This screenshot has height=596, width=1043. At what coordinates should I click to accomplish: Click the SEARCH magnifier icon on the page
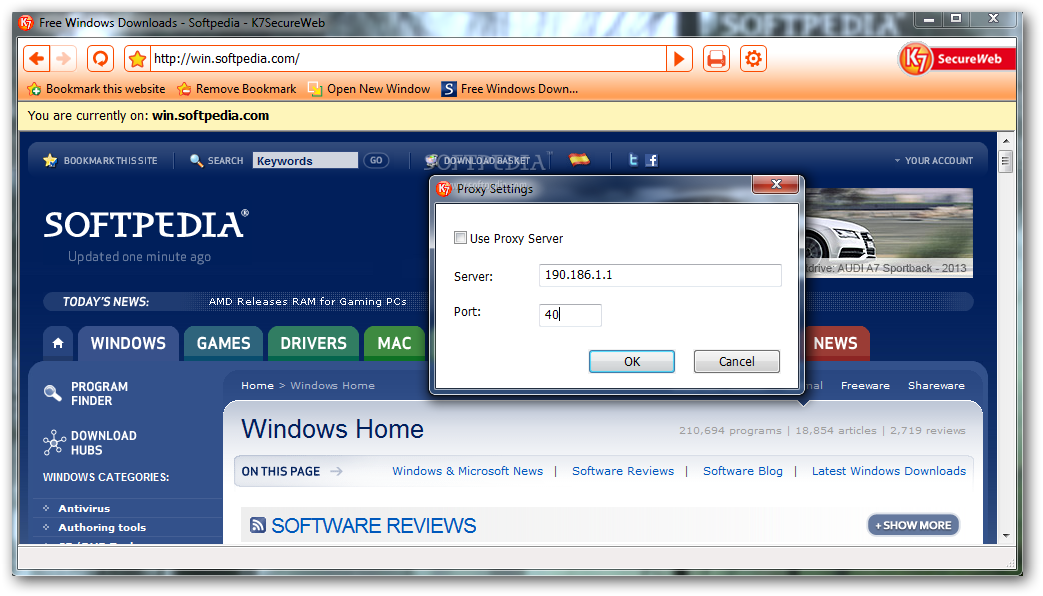click(196, 160)
